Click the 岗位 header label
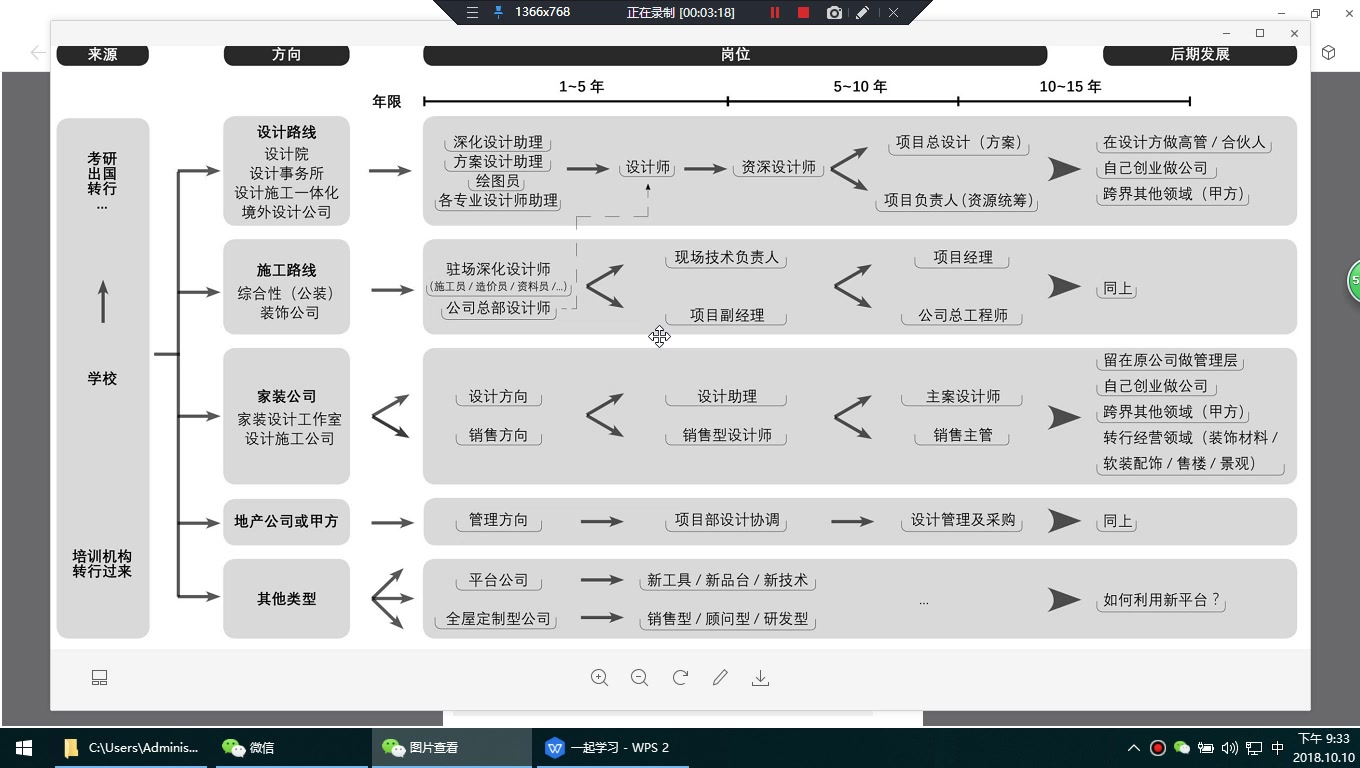This screenshot has width=1360, height=768. [735, 54]
